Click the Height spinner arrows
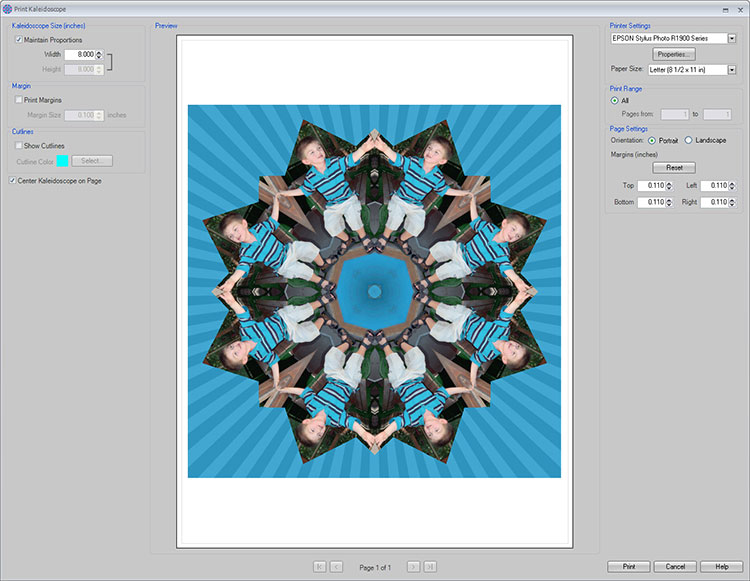 [99, 69]
